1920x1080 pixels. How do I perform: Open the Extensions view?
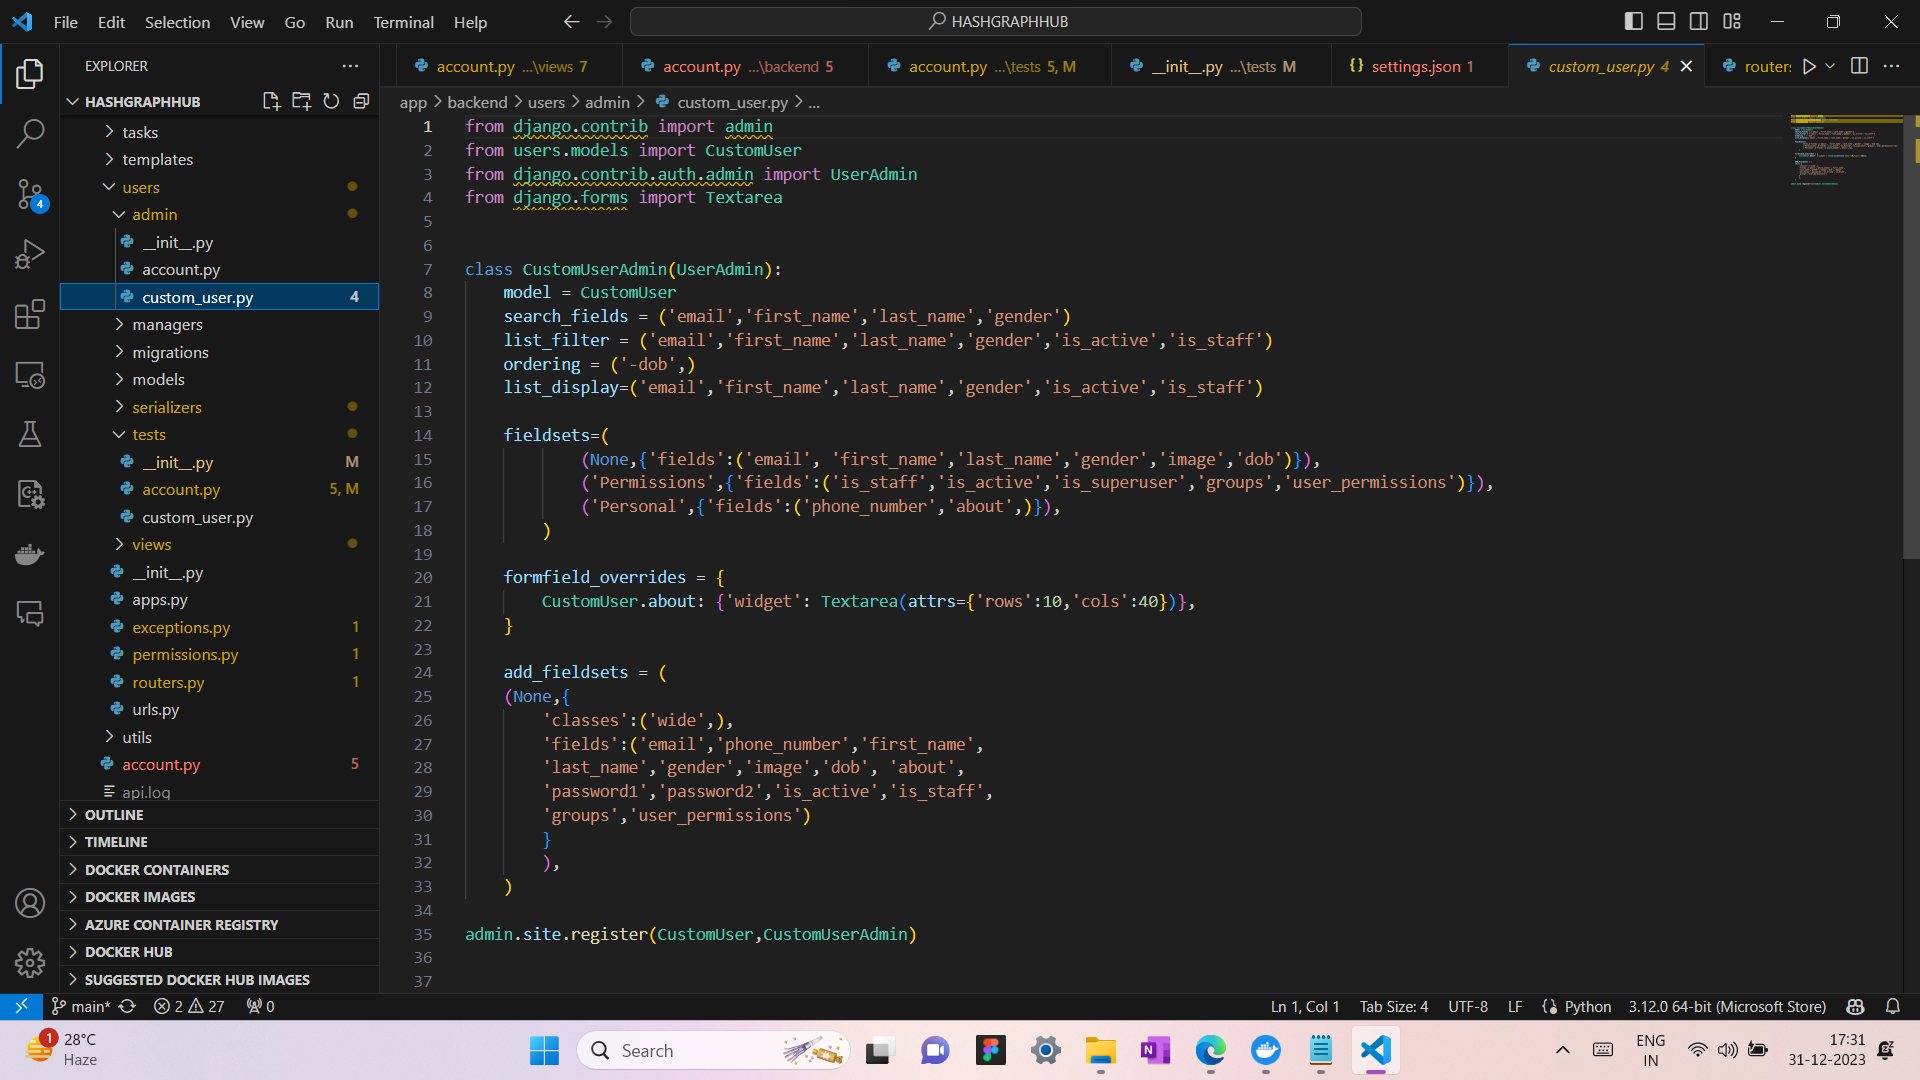tap(30, 314)
